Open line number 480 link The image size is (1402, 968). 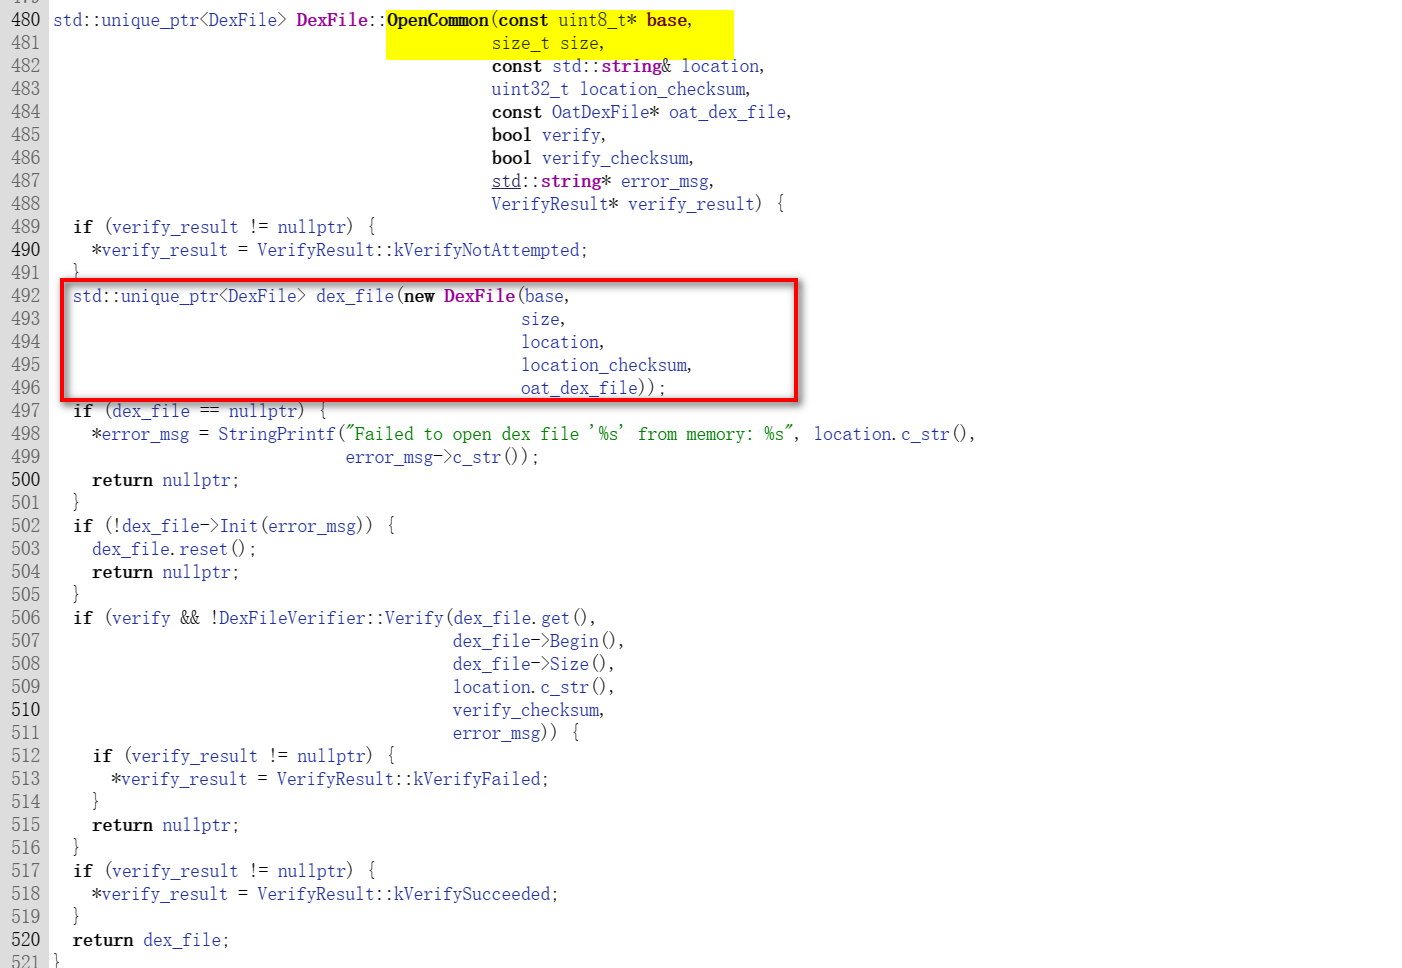pyautogui.click(x=26, y=20)
